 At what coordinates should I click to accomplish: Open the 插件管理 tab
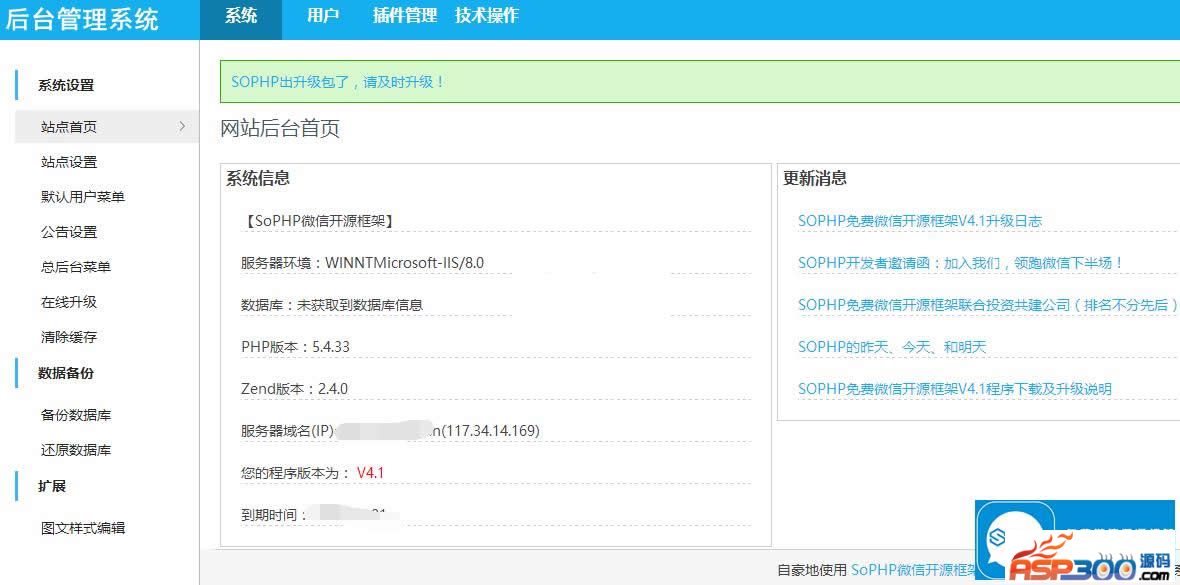(x=405, y=16)
